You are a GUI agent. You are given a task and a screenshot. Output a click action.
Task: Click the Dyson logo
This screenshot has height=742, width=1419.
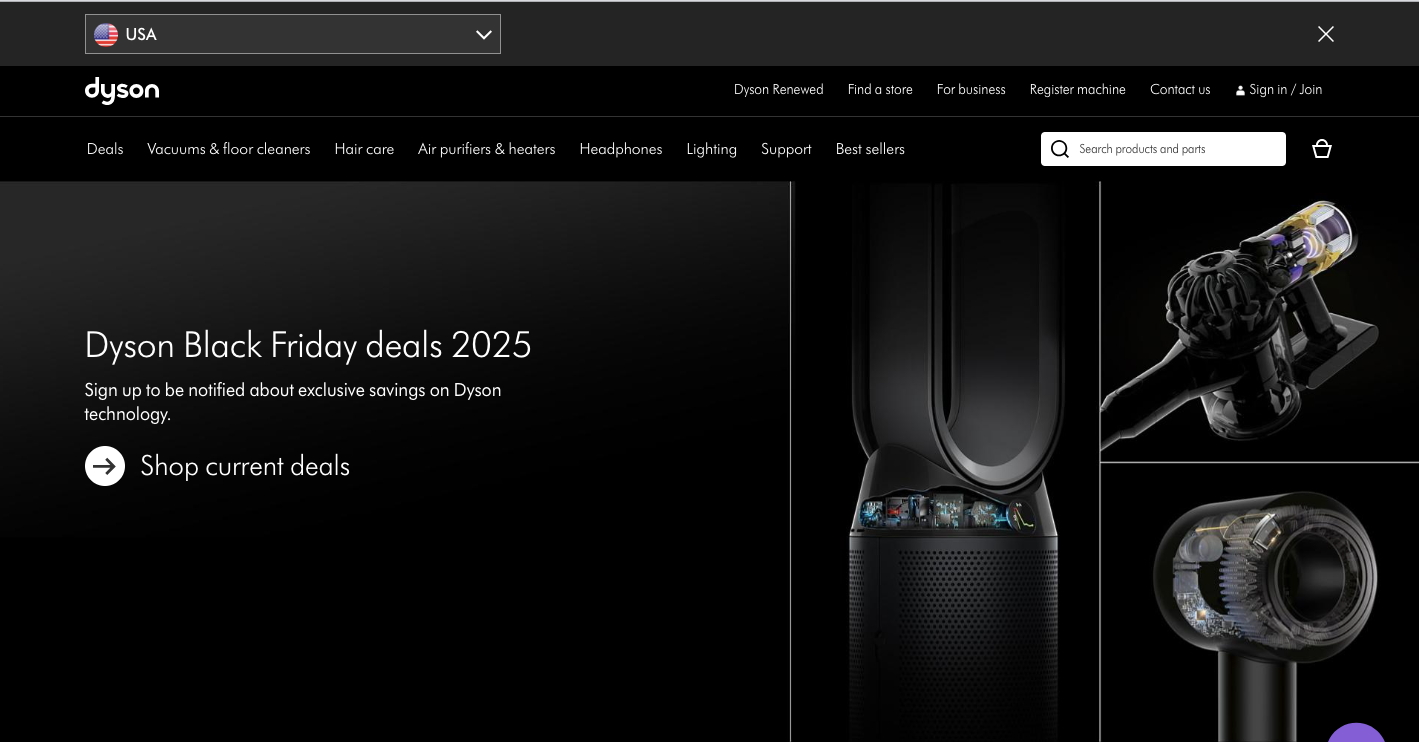tap(122, 90)
